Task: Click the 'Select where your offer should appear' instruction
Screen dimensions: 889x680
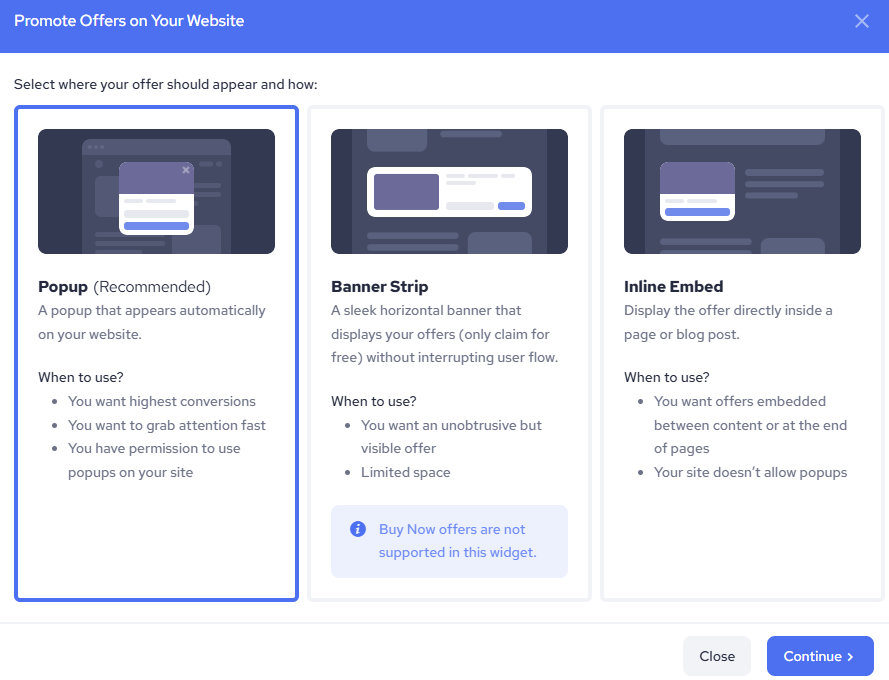Action: pyautogui.click(x=166, y=85)
